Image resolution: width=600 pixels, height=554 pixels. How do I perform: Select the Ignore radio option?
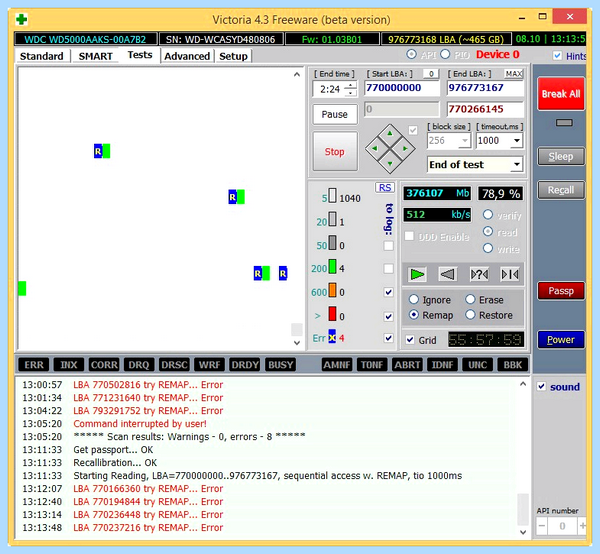tap(414, 299)
